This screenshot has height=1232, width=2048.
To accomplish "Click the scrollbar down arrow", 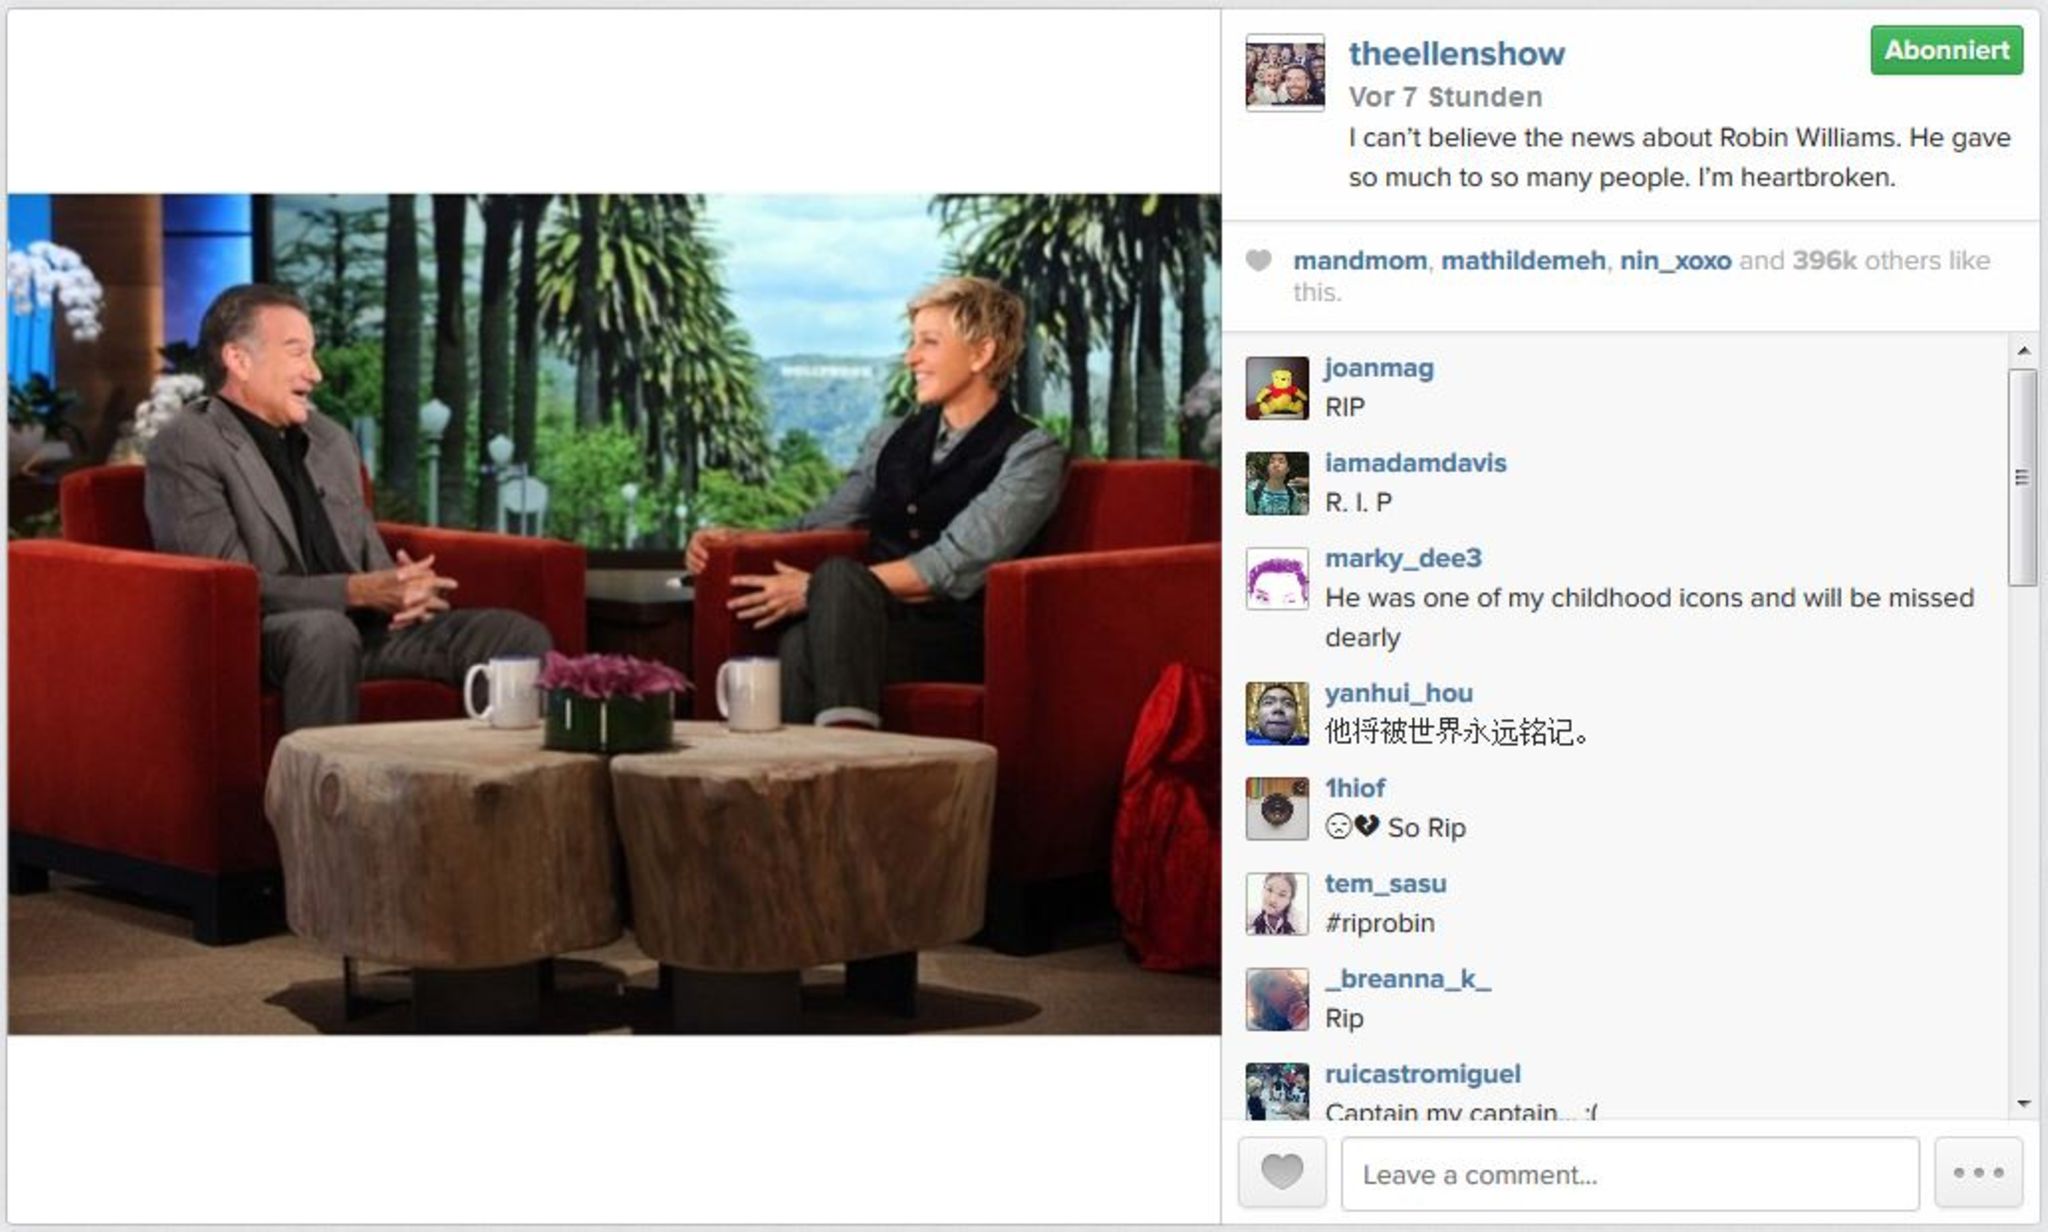I will [x=2023, y=1104].
